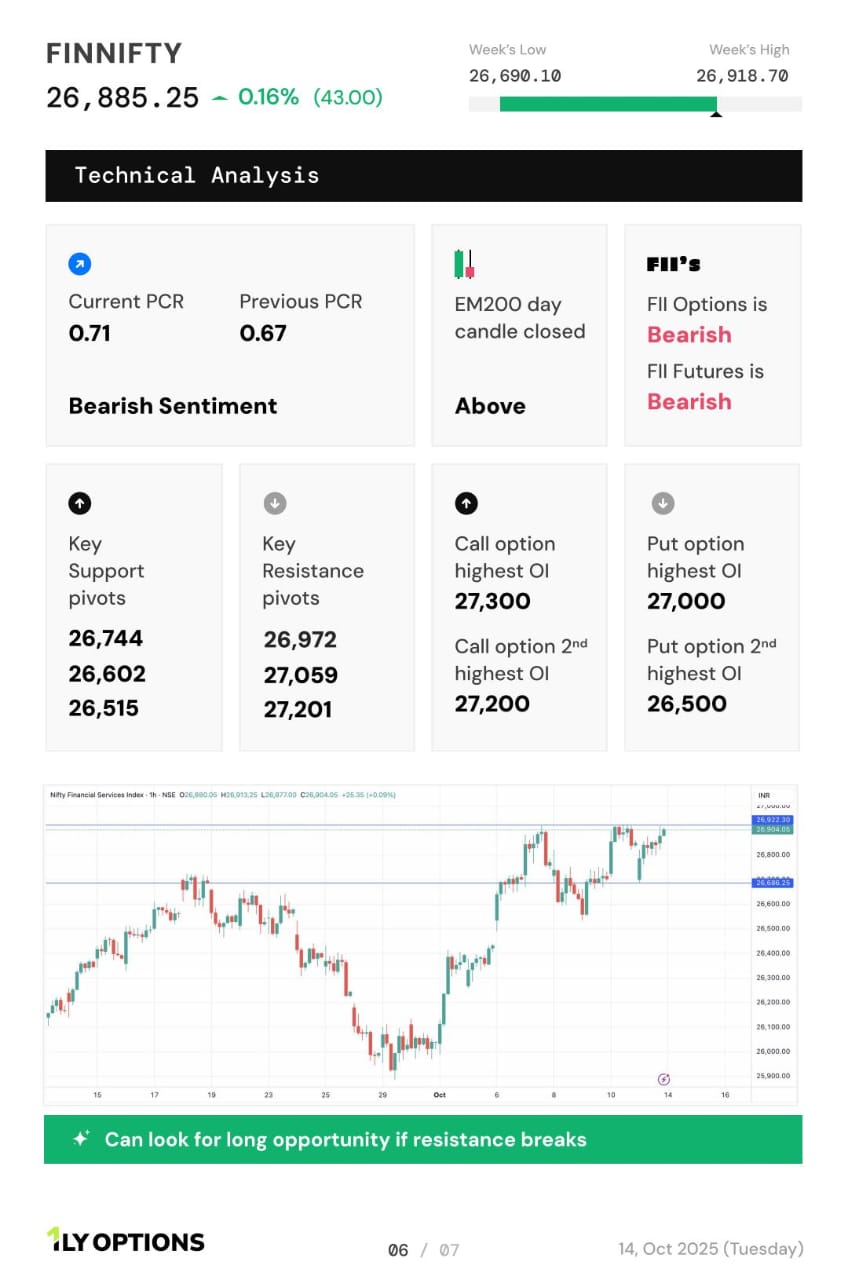This screenshot has height=1280, width=848.
Task: Click the 1LY OPTIONS logo
Action: (x=125, y=1241)
